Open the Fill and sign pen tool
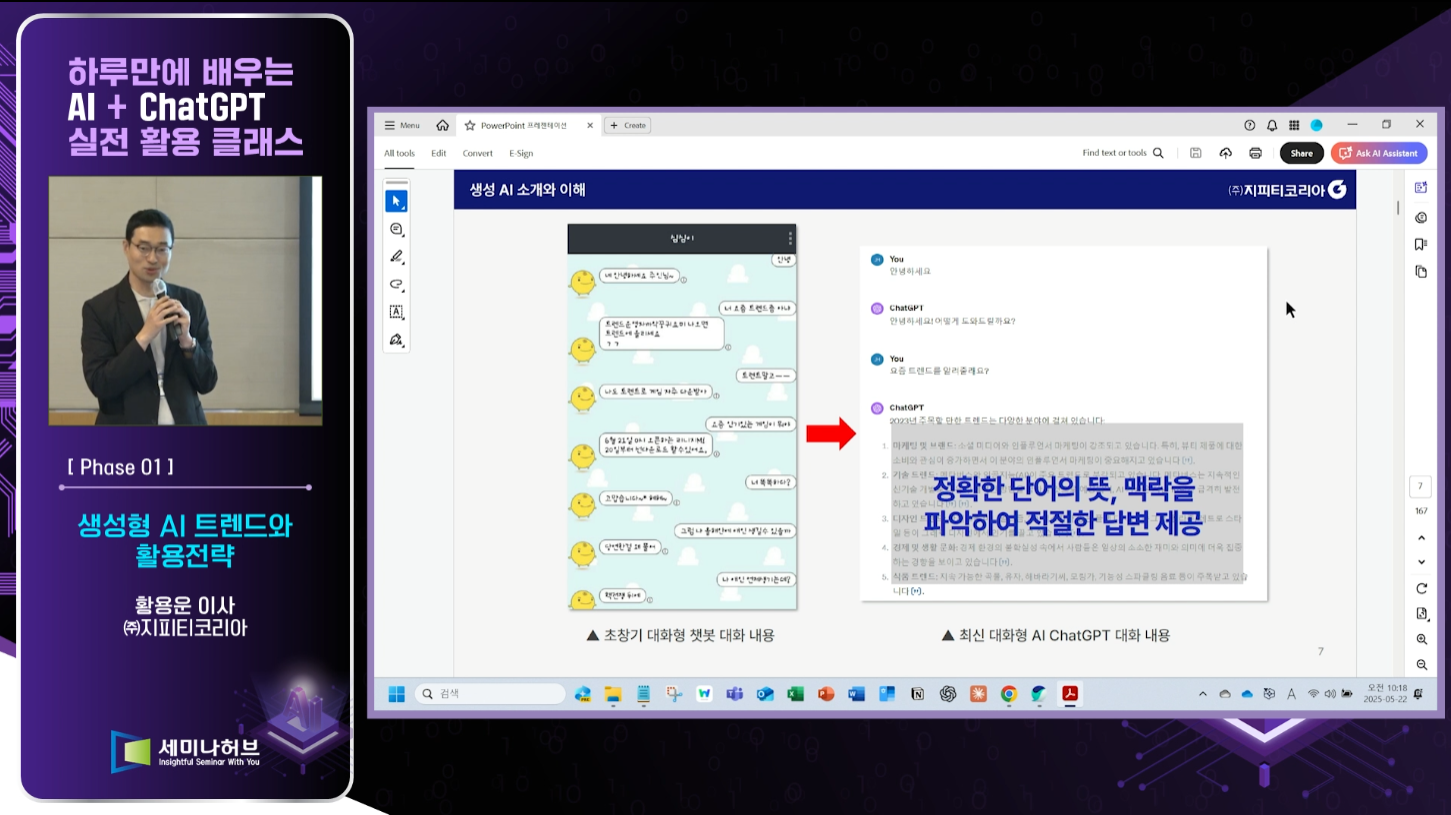Viewport: 1451px width, 815px height. pyautogui.click(x=396, y=340)
